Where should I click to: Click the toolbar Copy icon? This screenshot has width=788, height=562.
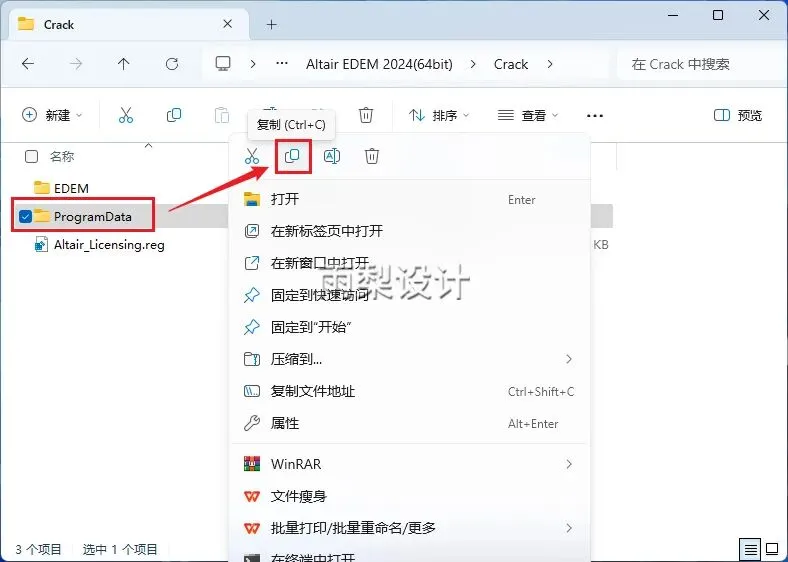pyautogui.click(x=174, y=115)
